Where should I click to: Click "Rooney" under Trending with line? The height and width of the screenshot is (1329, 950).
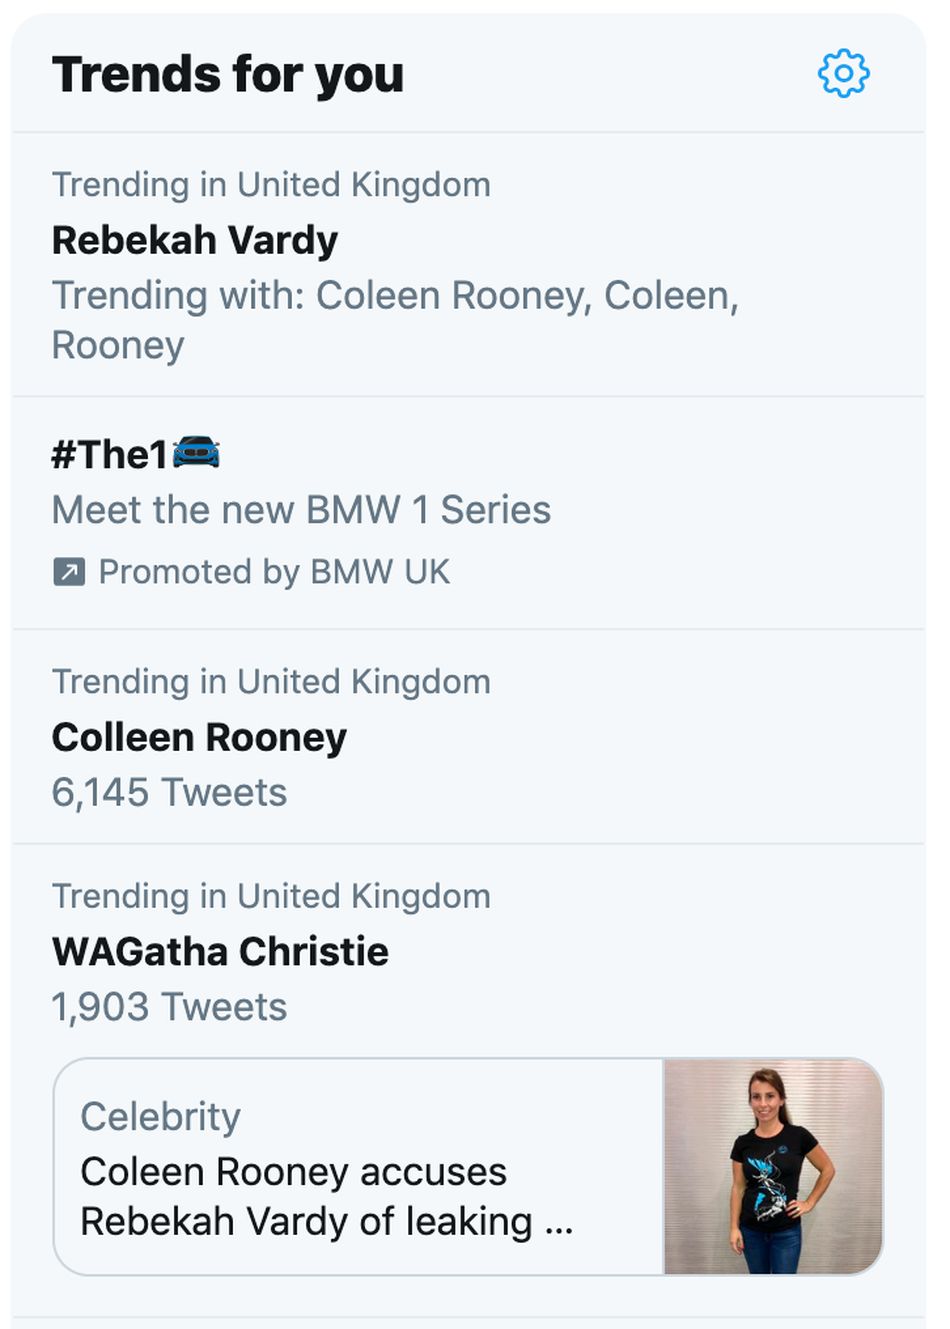pos(118,346)
